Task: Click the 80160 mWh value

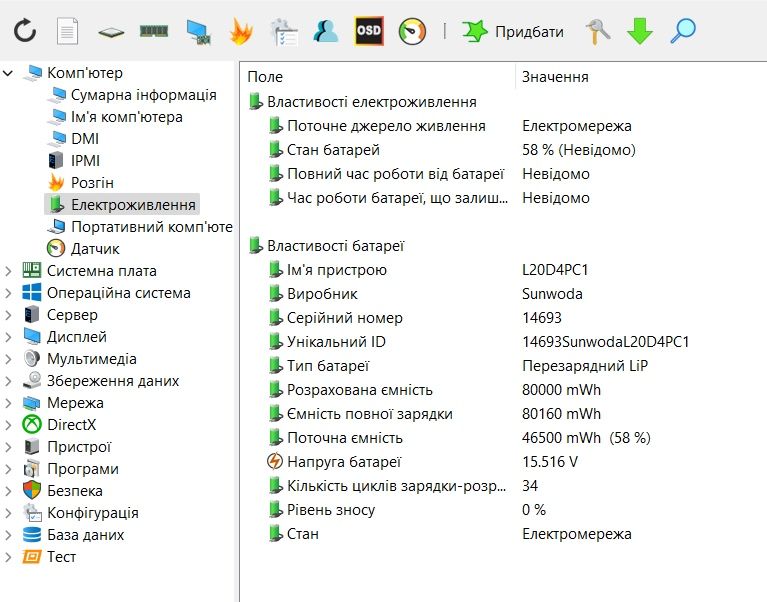Action: pos(561,414)
